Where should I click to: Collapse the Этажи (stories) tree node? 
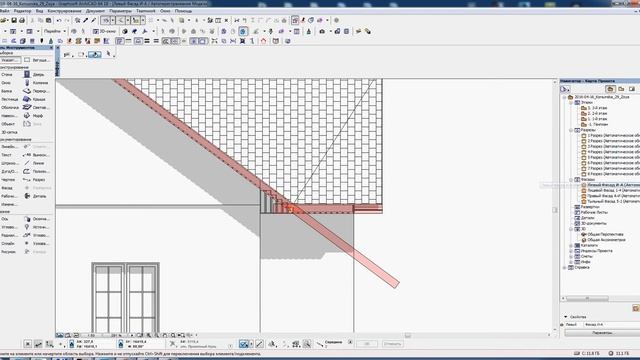[571, 102]
